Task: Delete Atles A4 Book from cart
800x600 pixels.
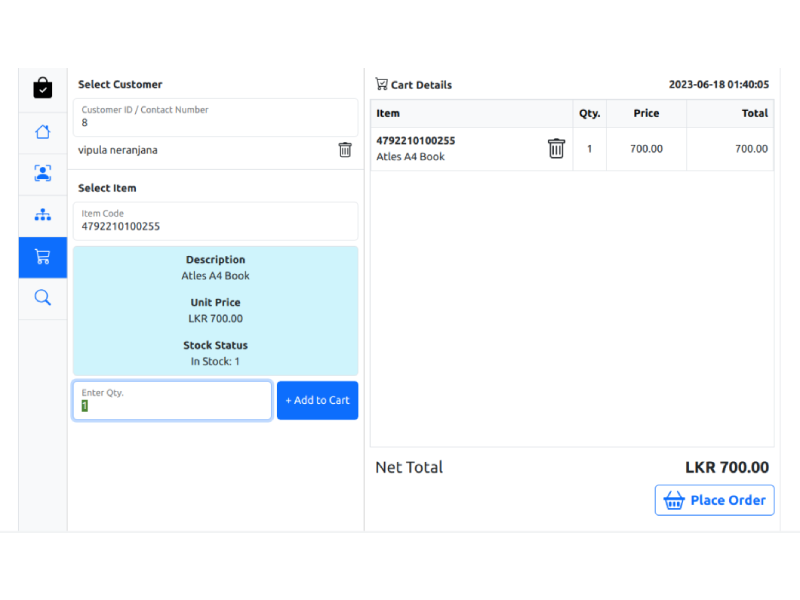Action: click(556, 149)
